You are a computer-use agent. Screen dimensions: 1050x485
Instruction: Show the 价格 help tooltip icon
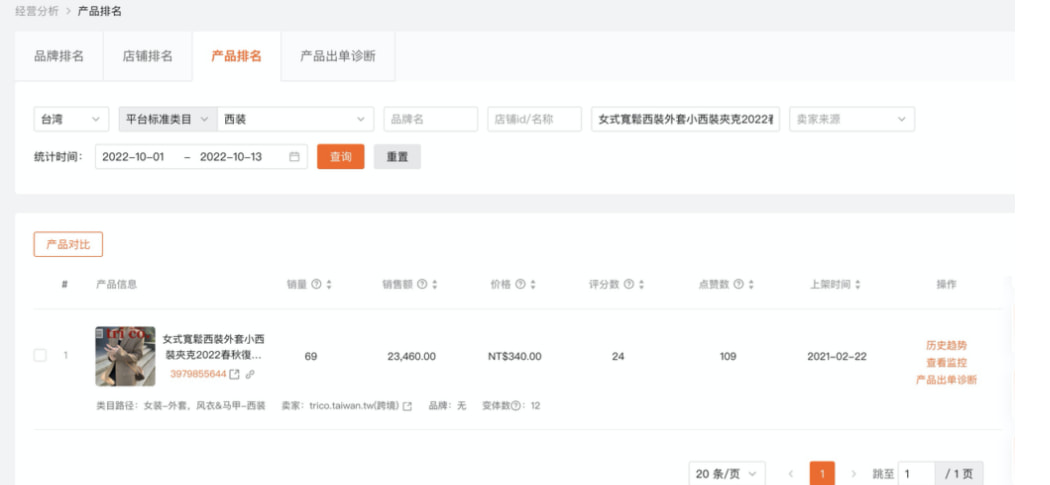(520, 284)
